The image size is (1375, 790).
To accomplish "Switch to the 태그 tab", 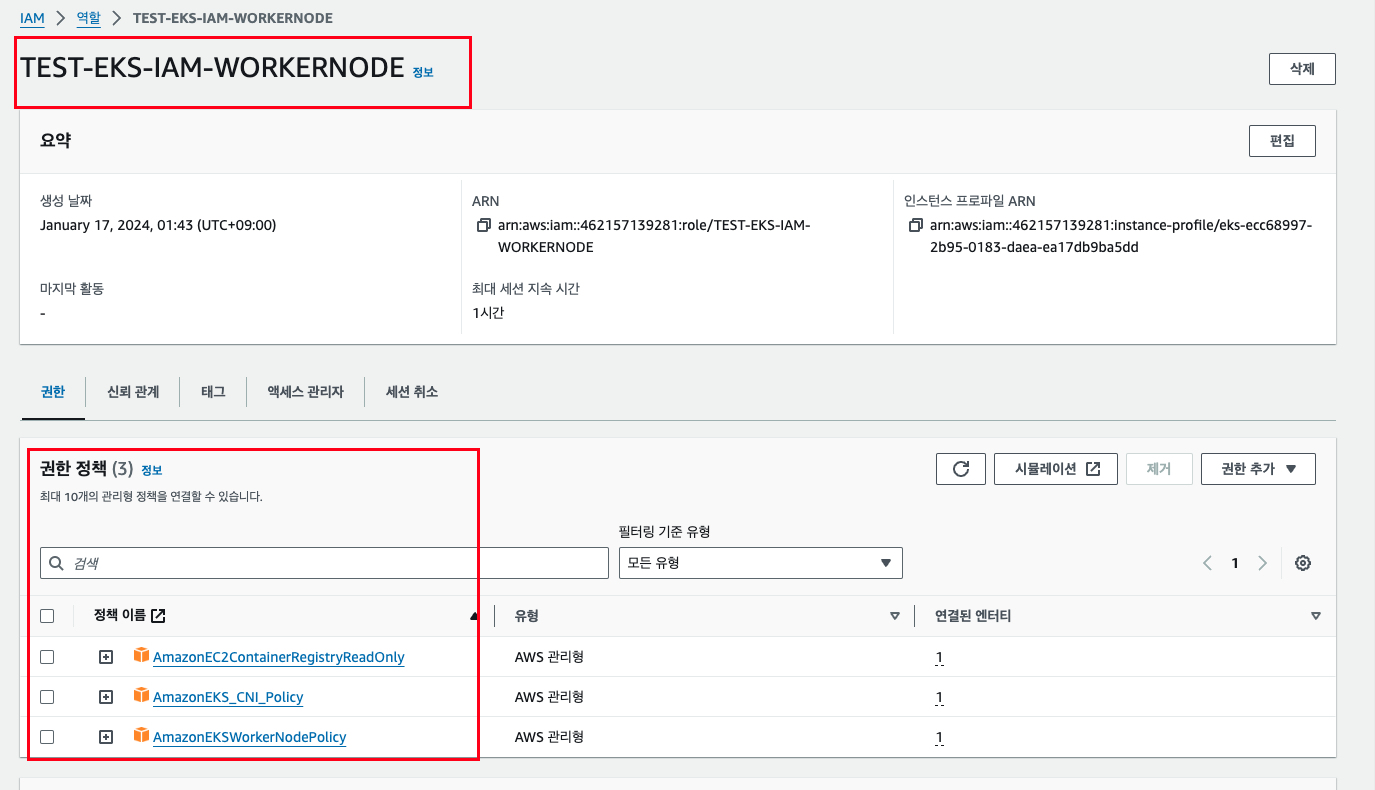I will pyautogui.click(x=213, y=392).
